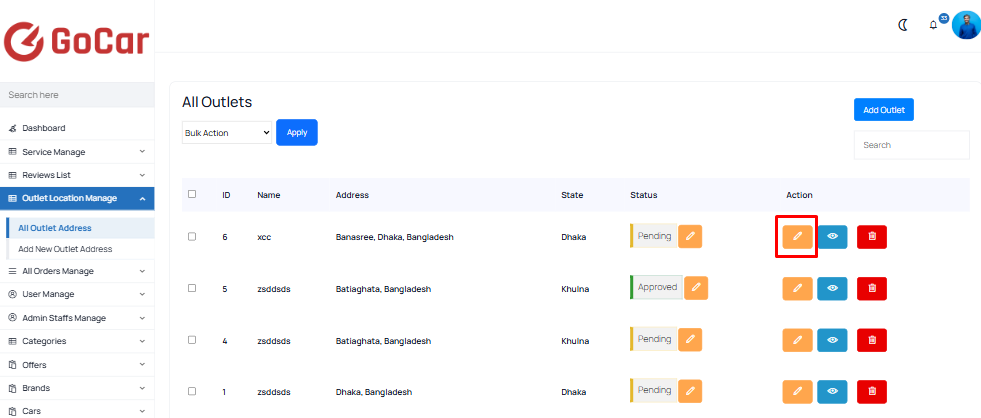The width and height of the screenshot is (981, 418).
Task: Delete outlet ID 1 with trash button
Action: pyautogui.click(x=872, y=391)
